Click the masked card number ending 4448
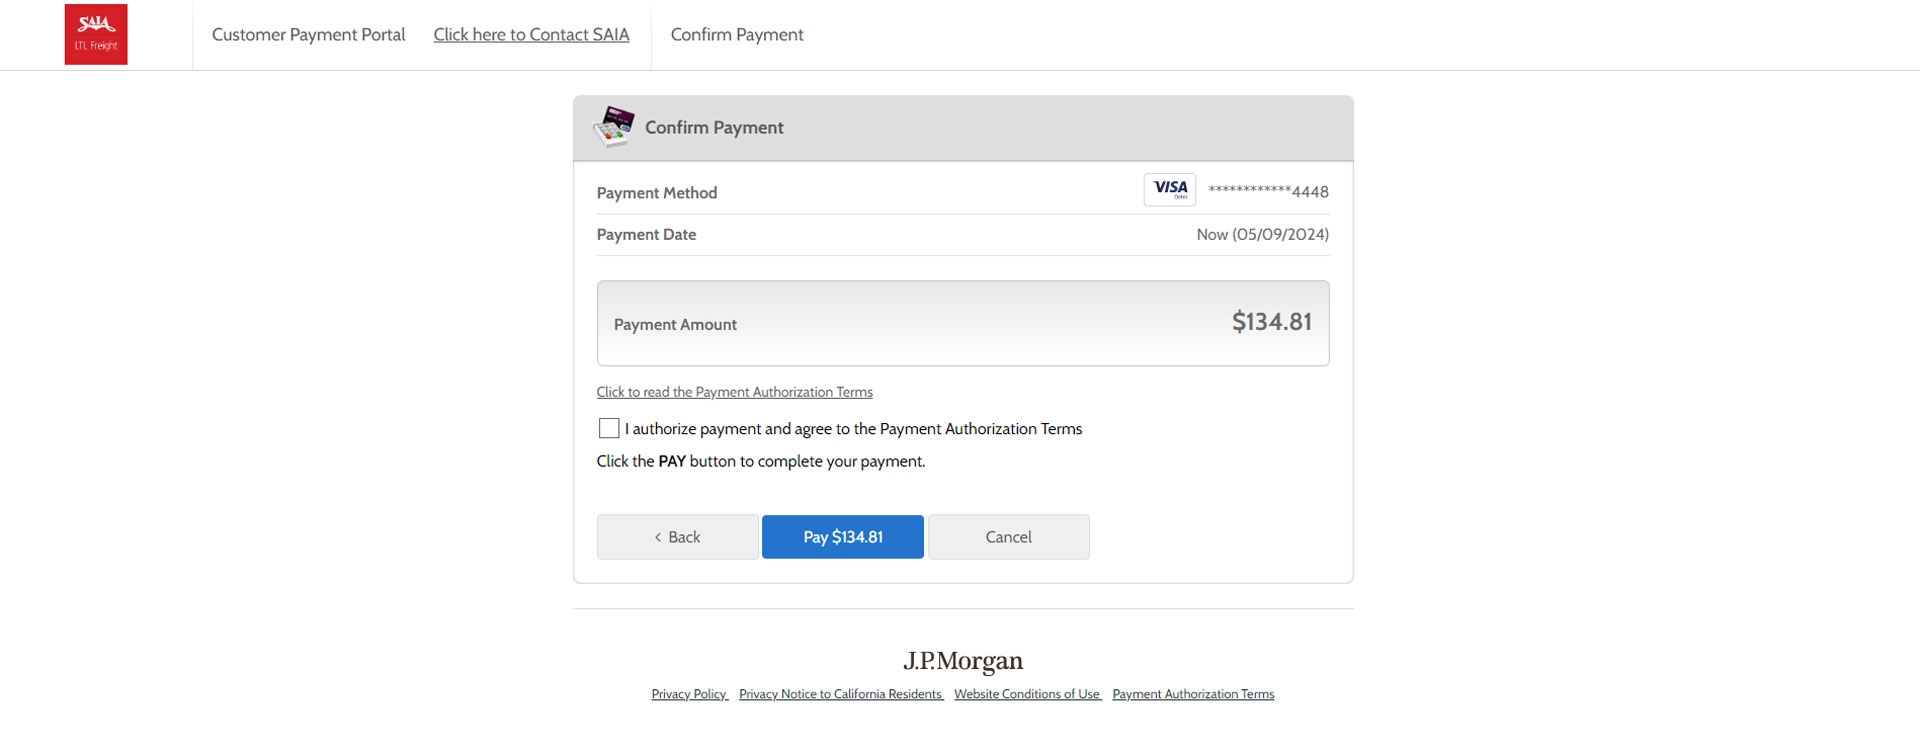1920x749 pixels. [x=1268, y=191]
